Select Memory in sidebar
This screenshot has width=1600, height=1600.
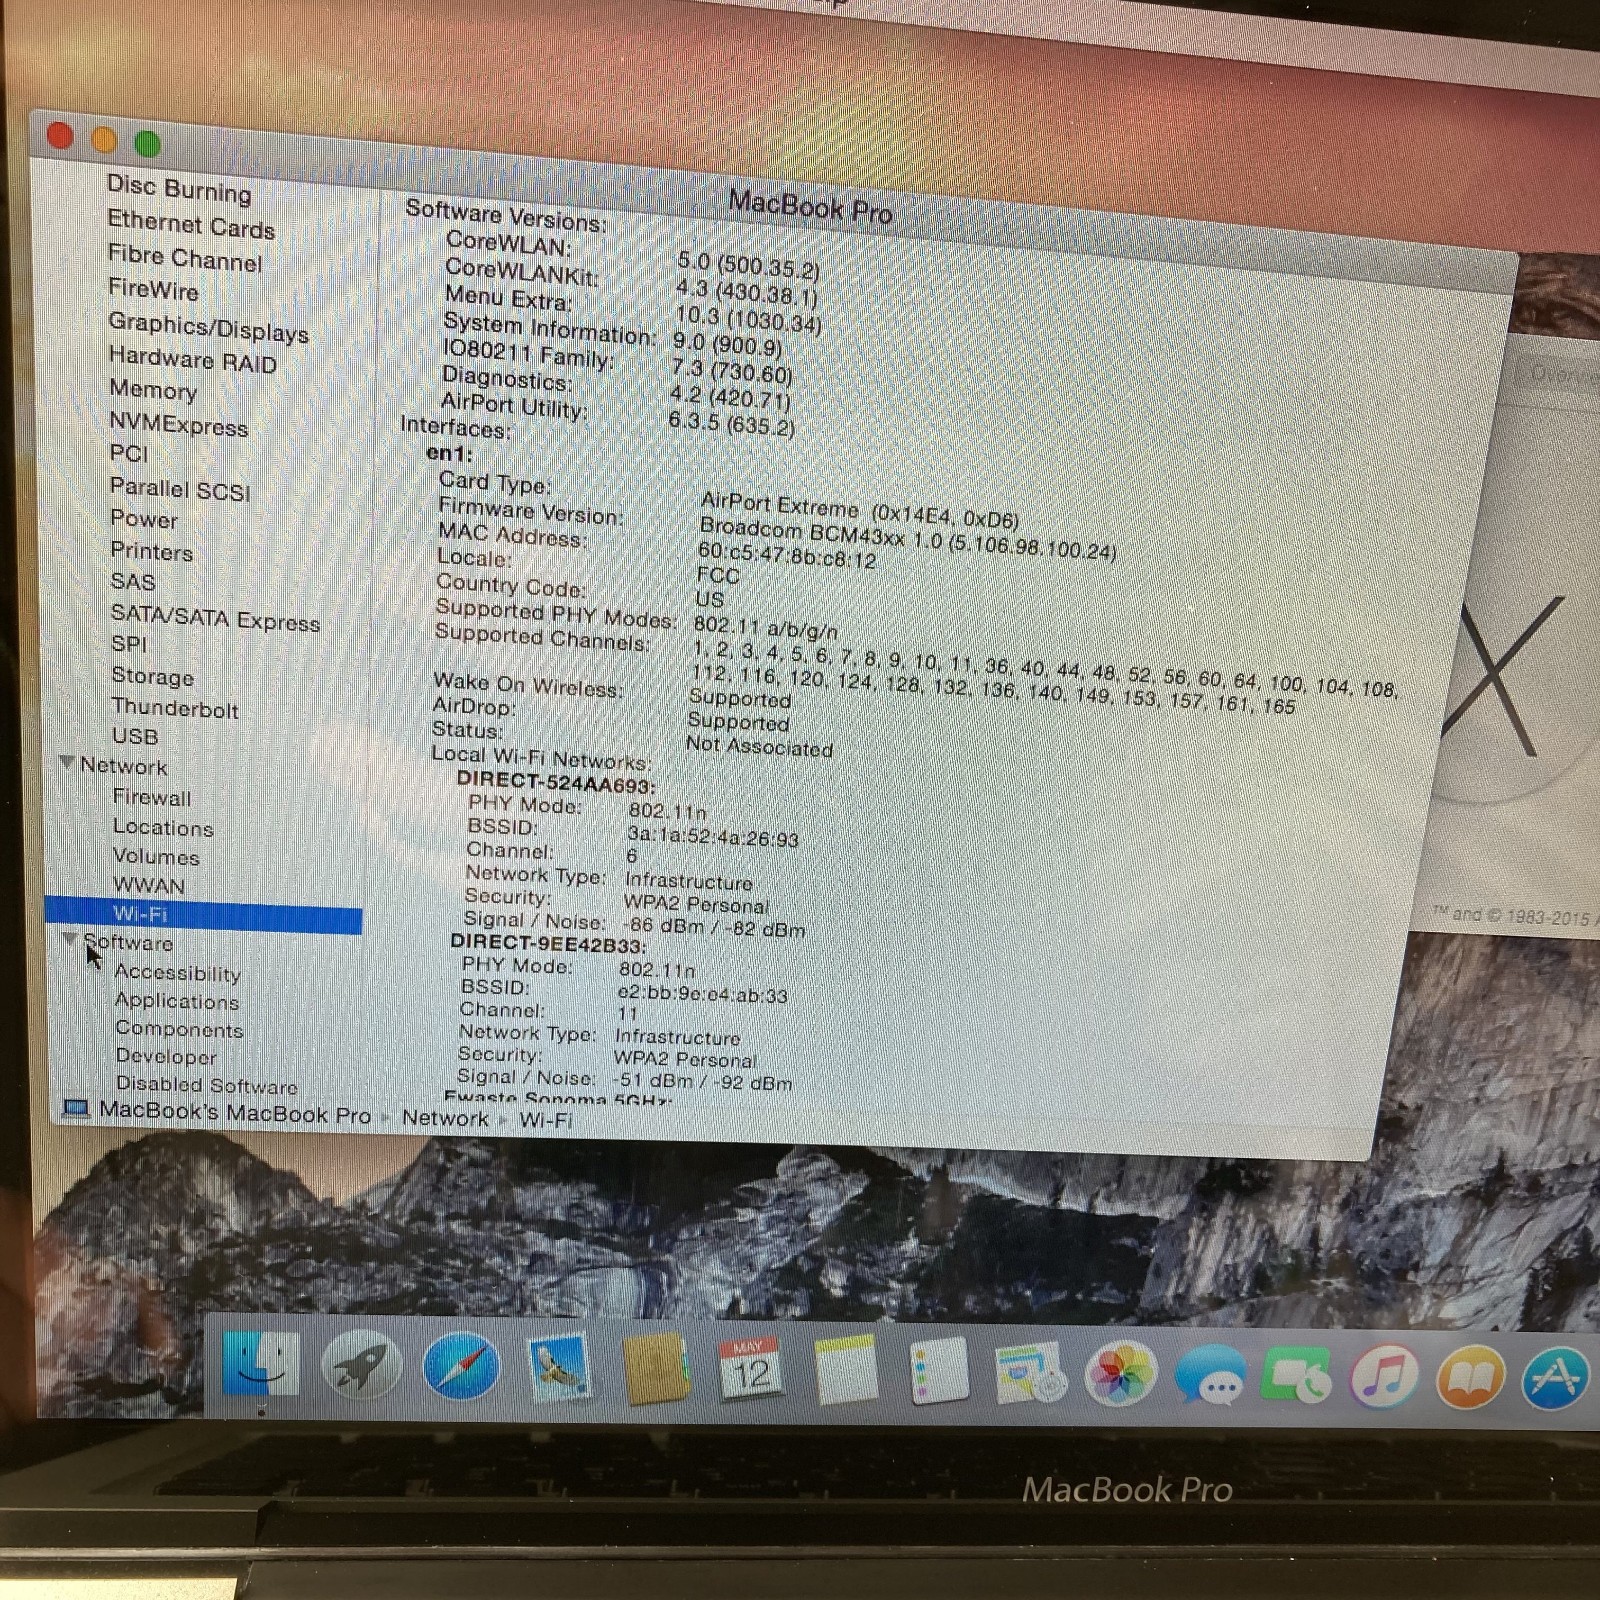click(153, 389)
